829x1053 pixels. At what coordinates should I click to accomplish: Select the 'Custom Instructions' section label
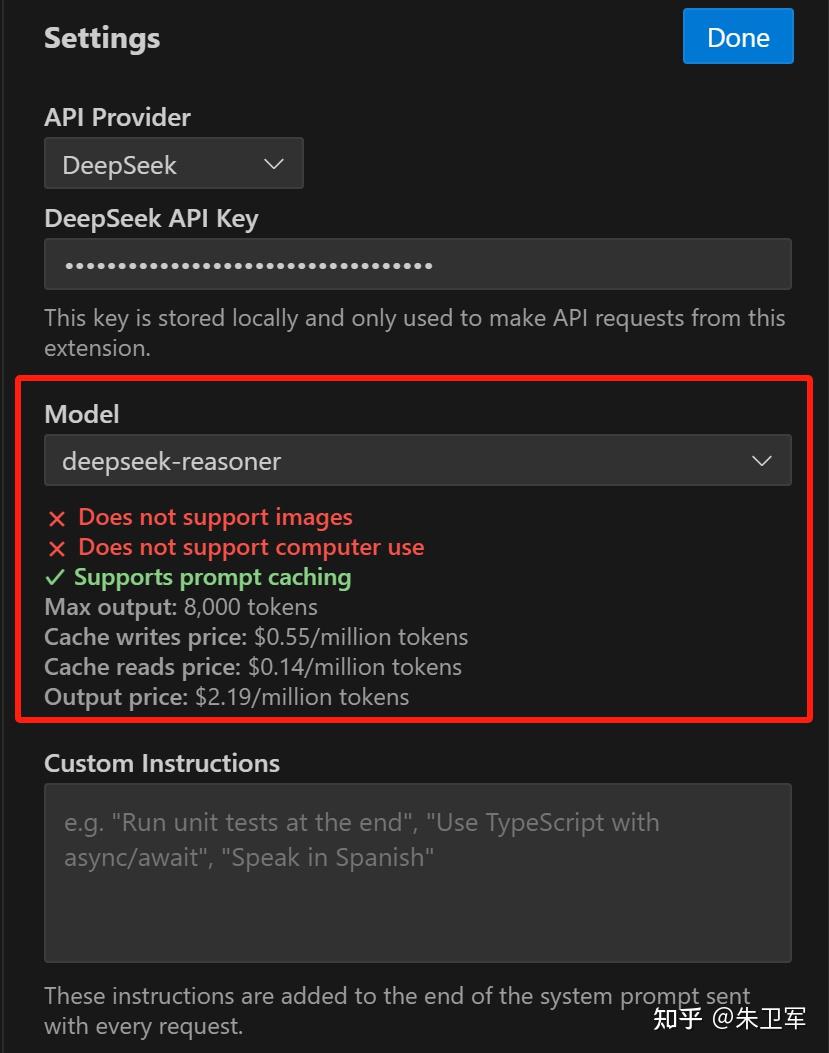pos(162,763)
